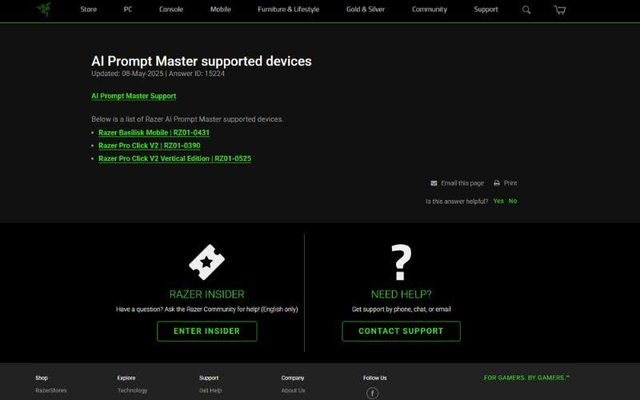Viewport: 640px width, 400px height.
Task: Click the ENTER INSIDER button
Action: click(207, 331)
